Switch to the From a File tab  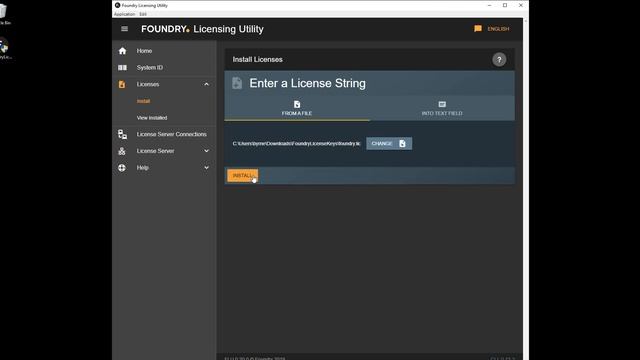coord(297,108)
